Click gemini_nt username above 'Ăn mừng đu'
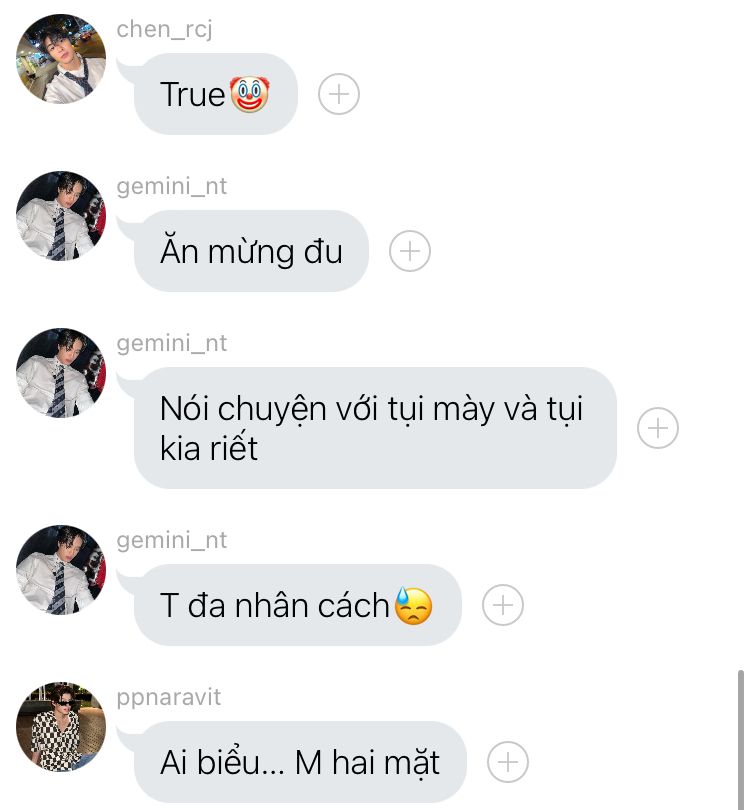 pos(171,186)
